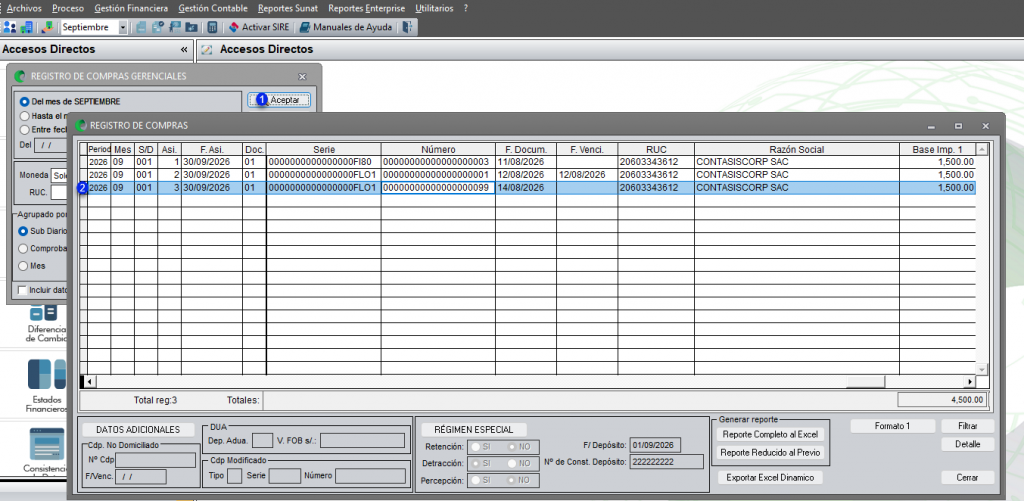Click the Formato 1 button
The width and height of the screenshot is (1024, 501).
tap(892, 426)
